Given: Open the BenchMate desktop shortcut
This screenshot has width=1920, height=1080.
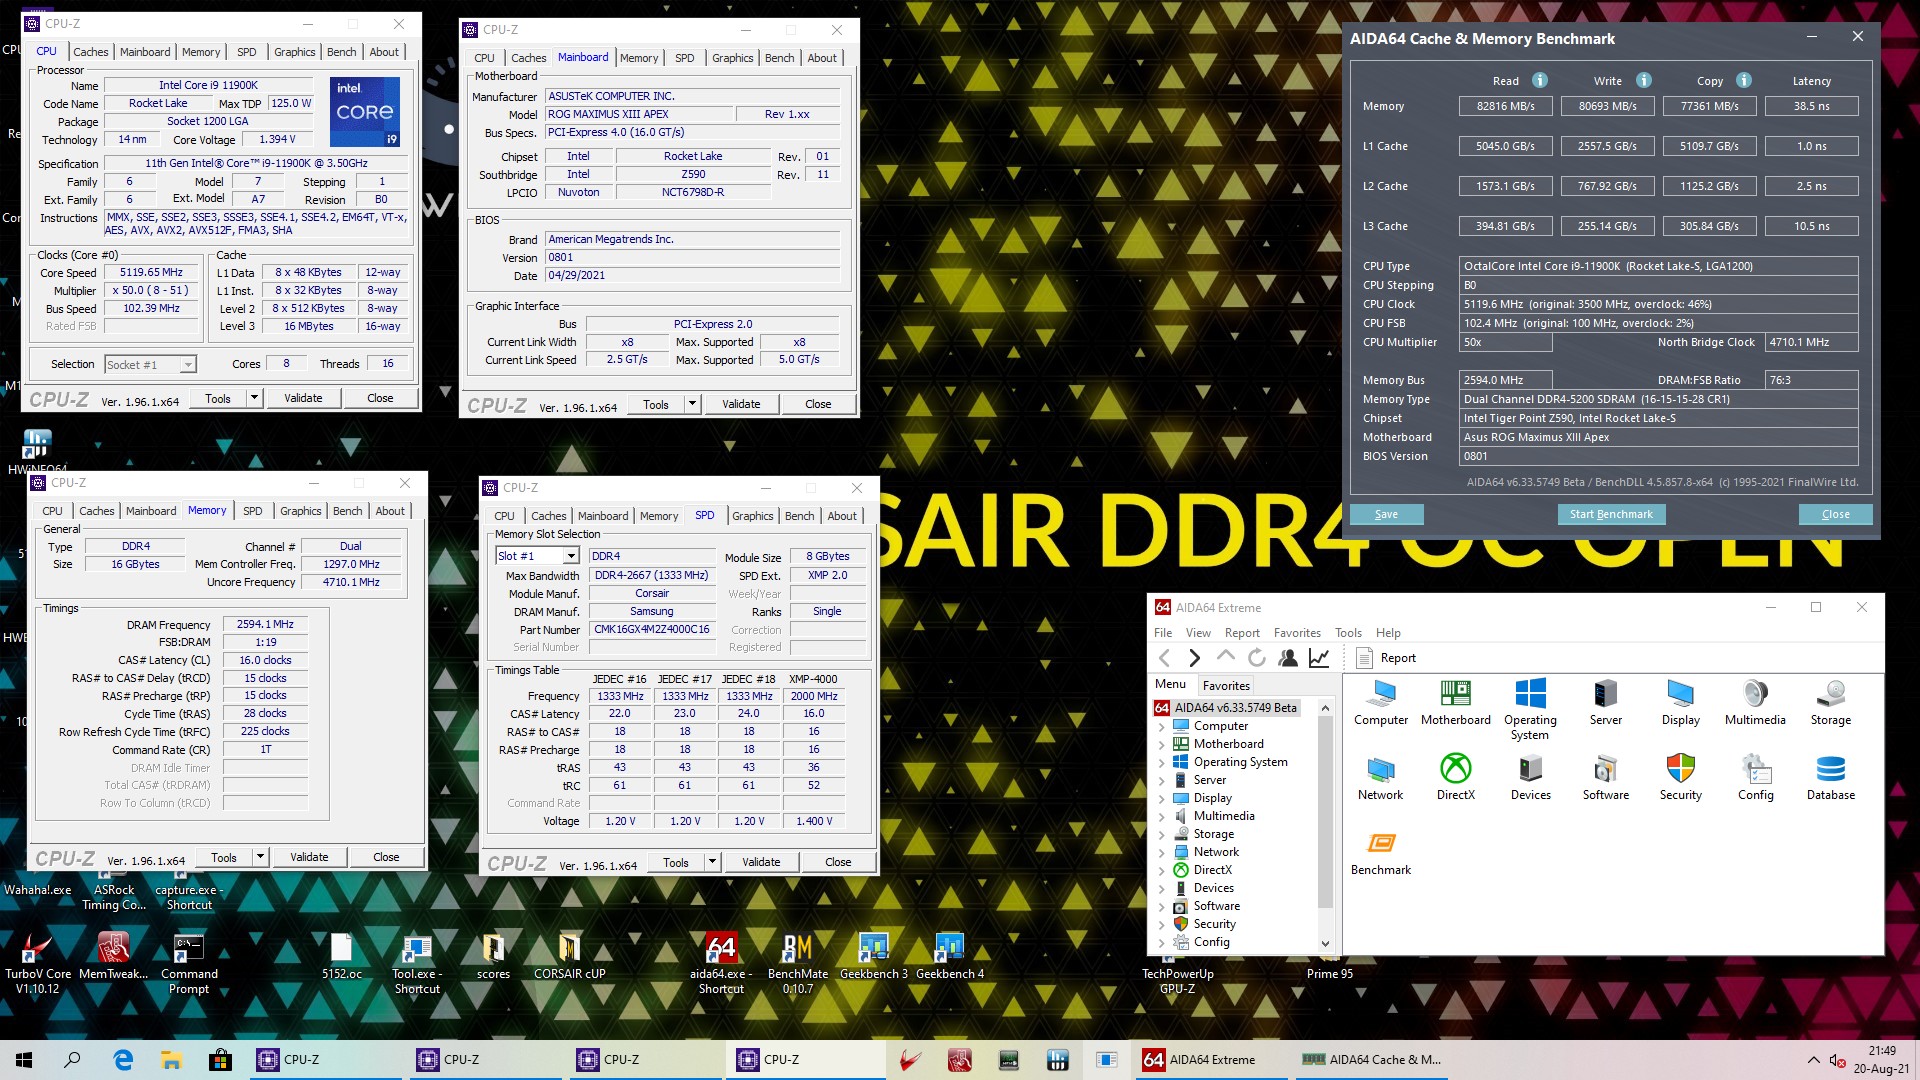Looking at the screenshot, I should 798,963.
